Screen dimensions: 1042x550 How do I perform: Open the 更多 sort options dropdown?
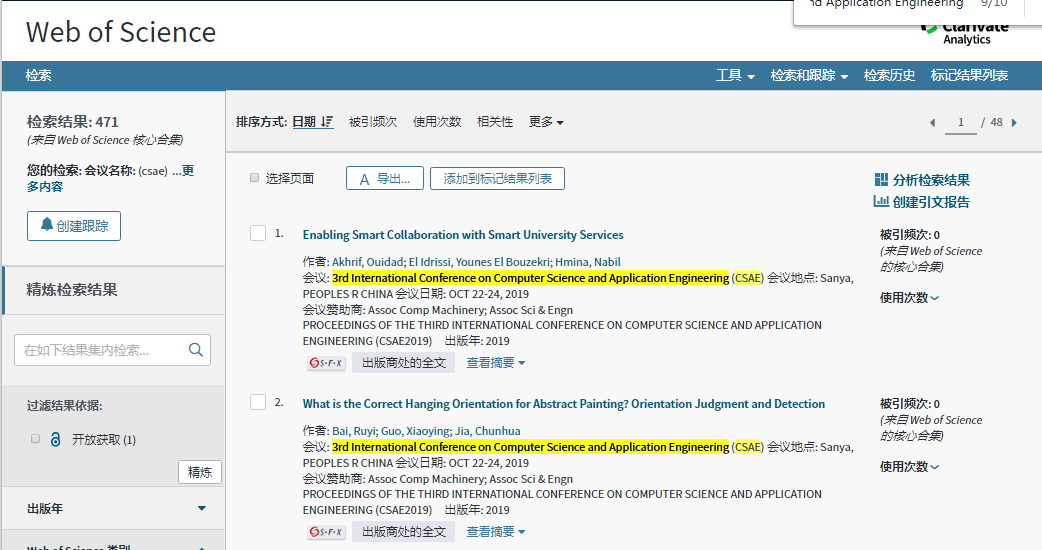[546, 122]
